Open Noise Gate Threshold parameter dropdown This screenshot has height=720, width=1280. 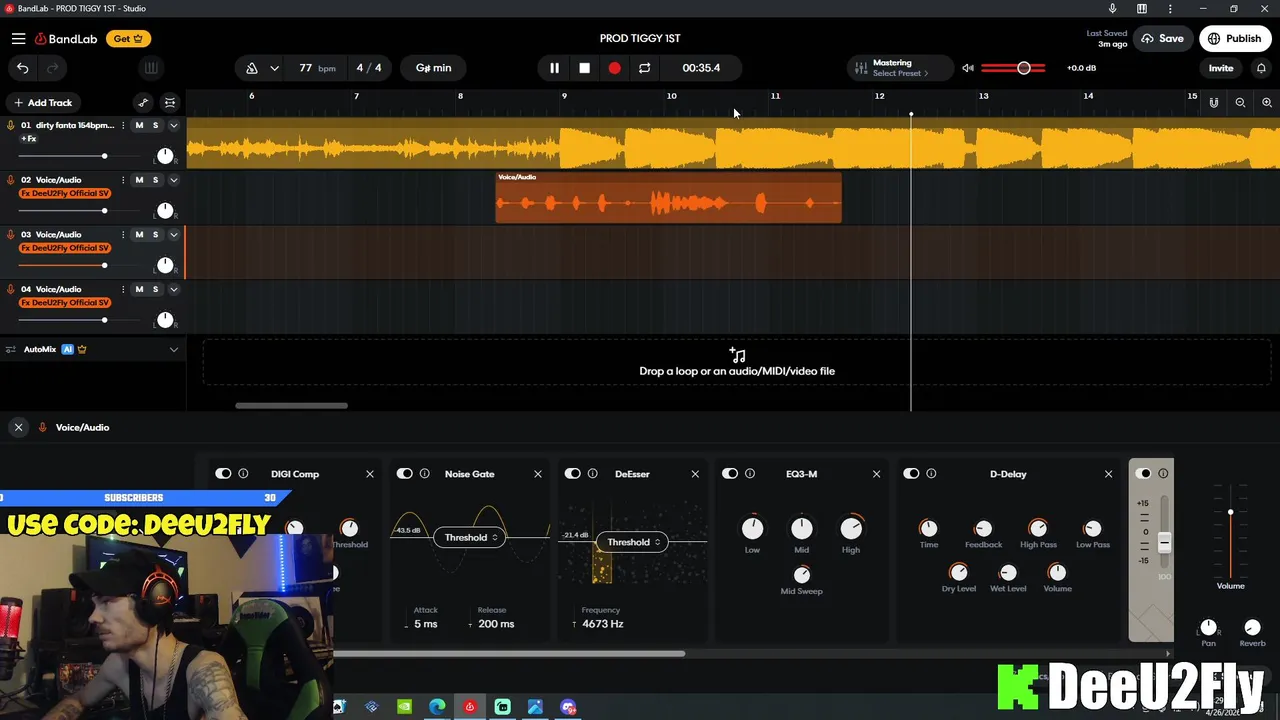pos(470,537)
